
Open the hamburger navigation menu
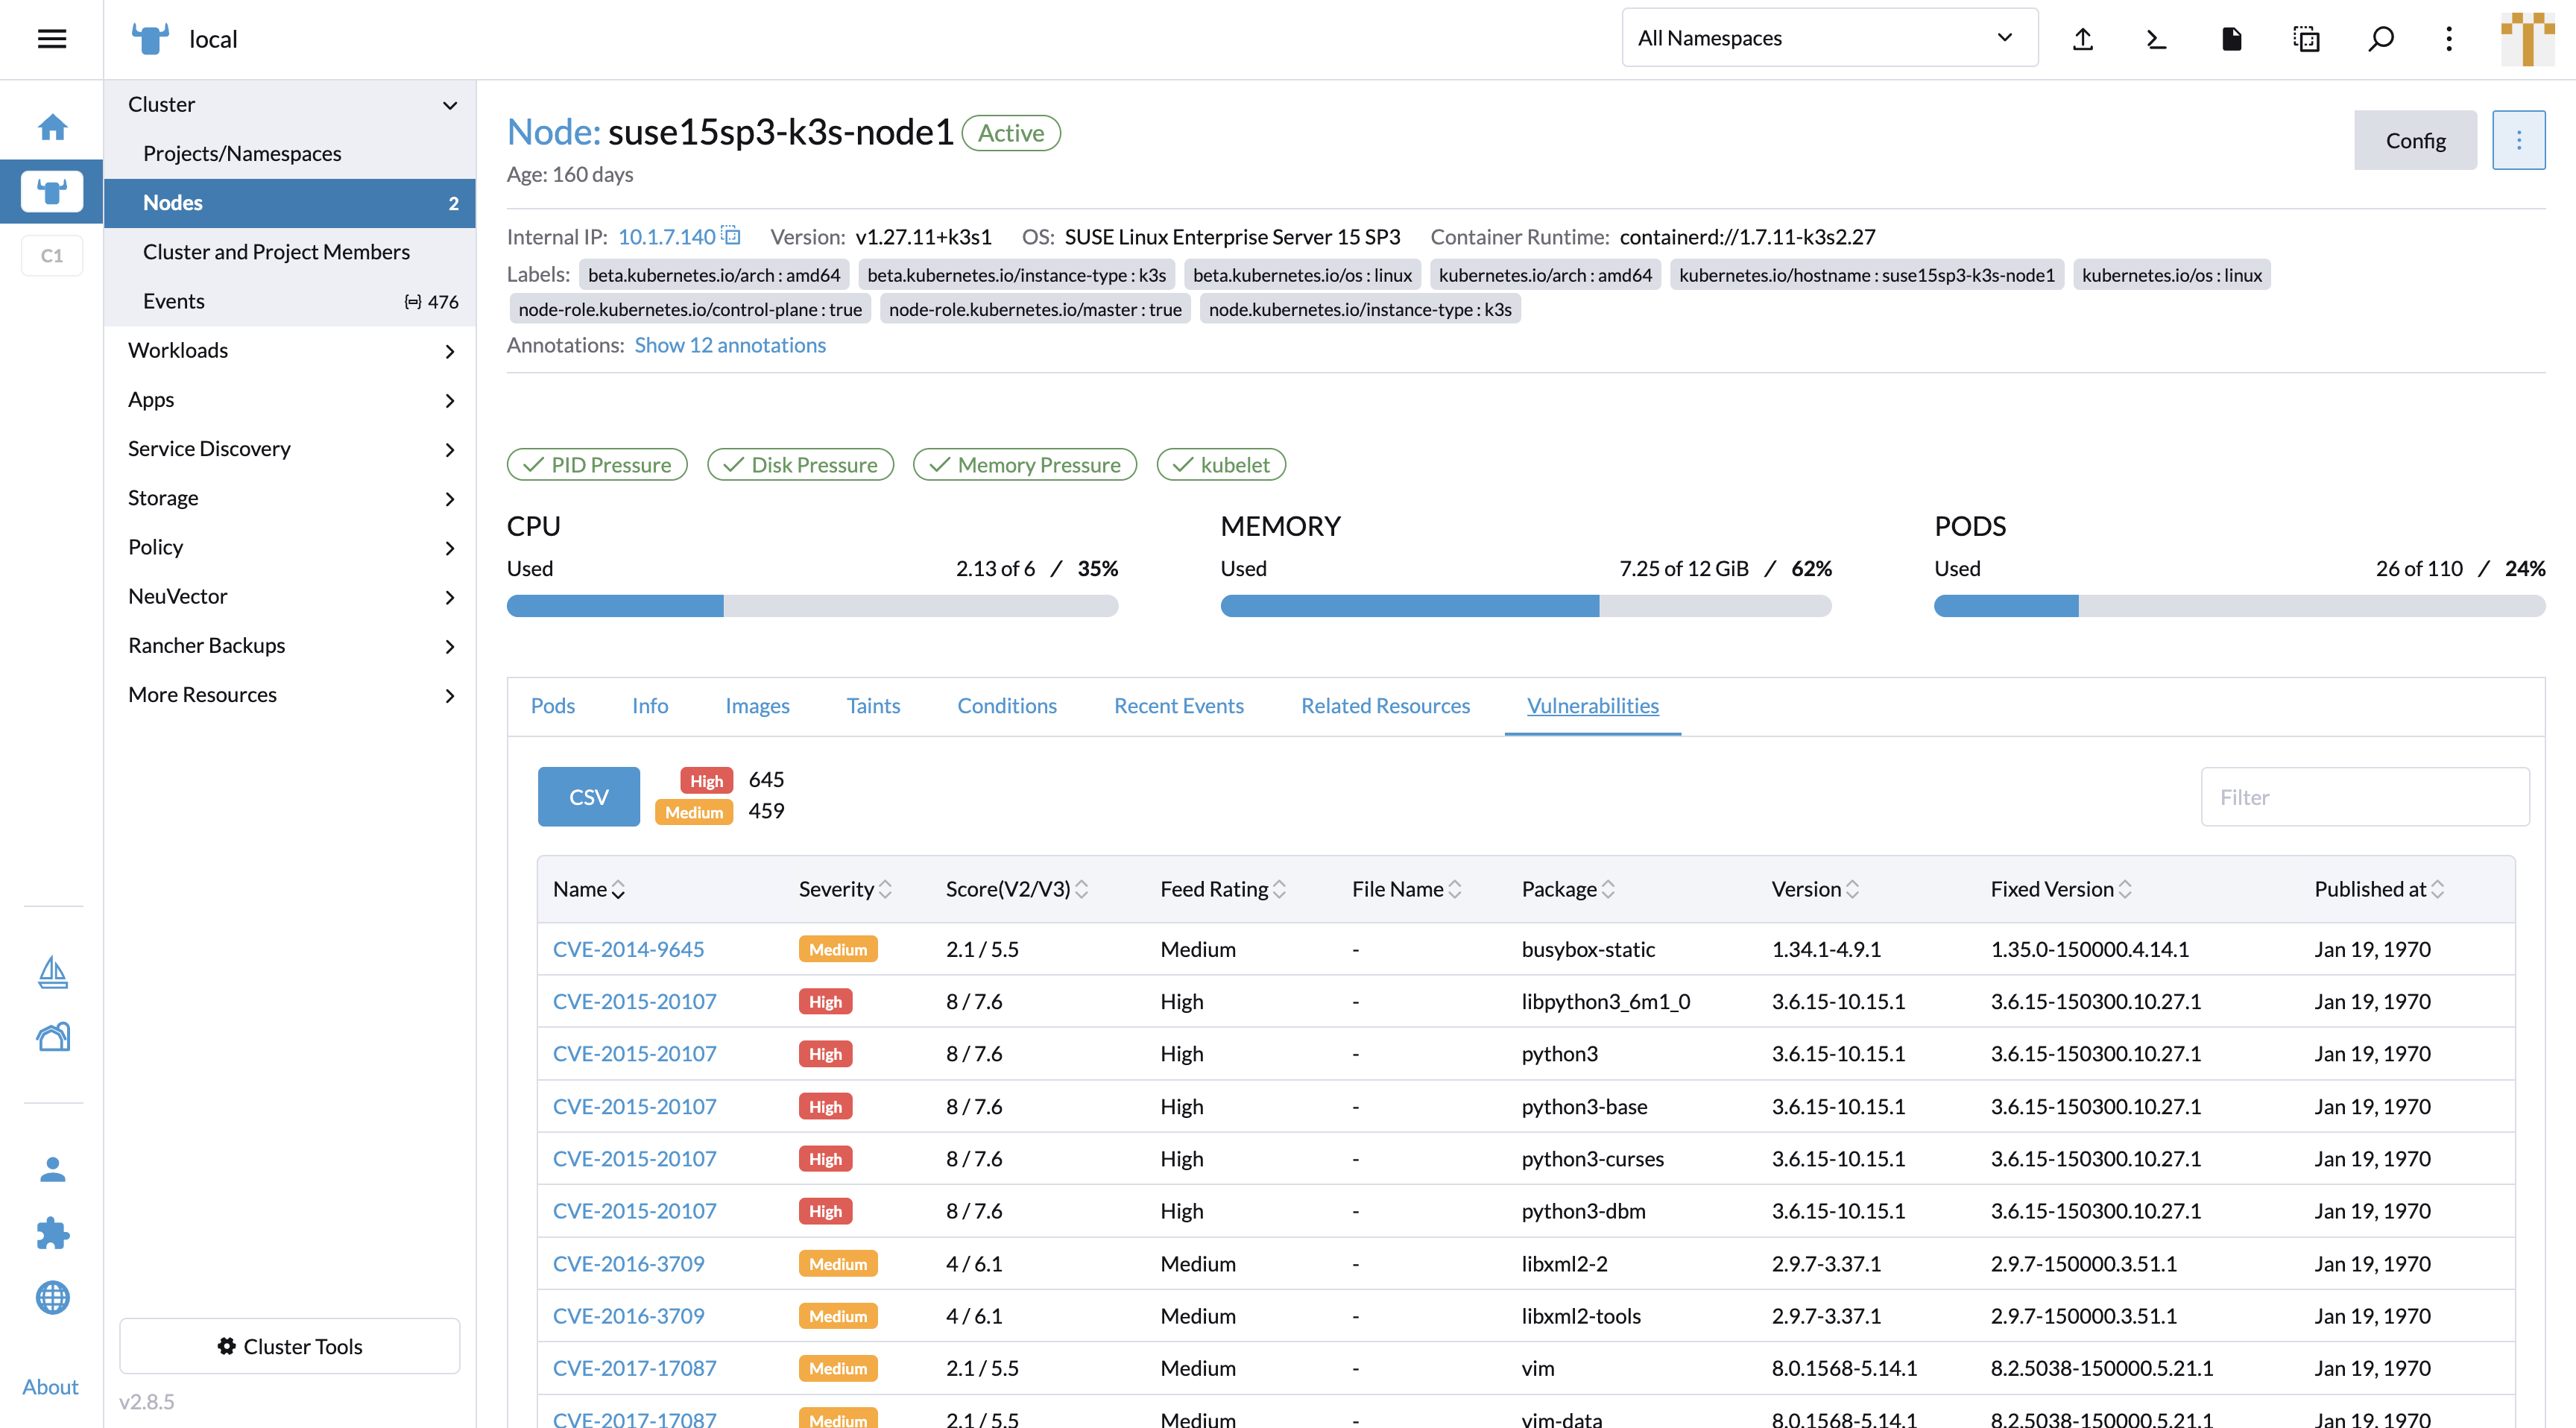[x=51, y=39]
